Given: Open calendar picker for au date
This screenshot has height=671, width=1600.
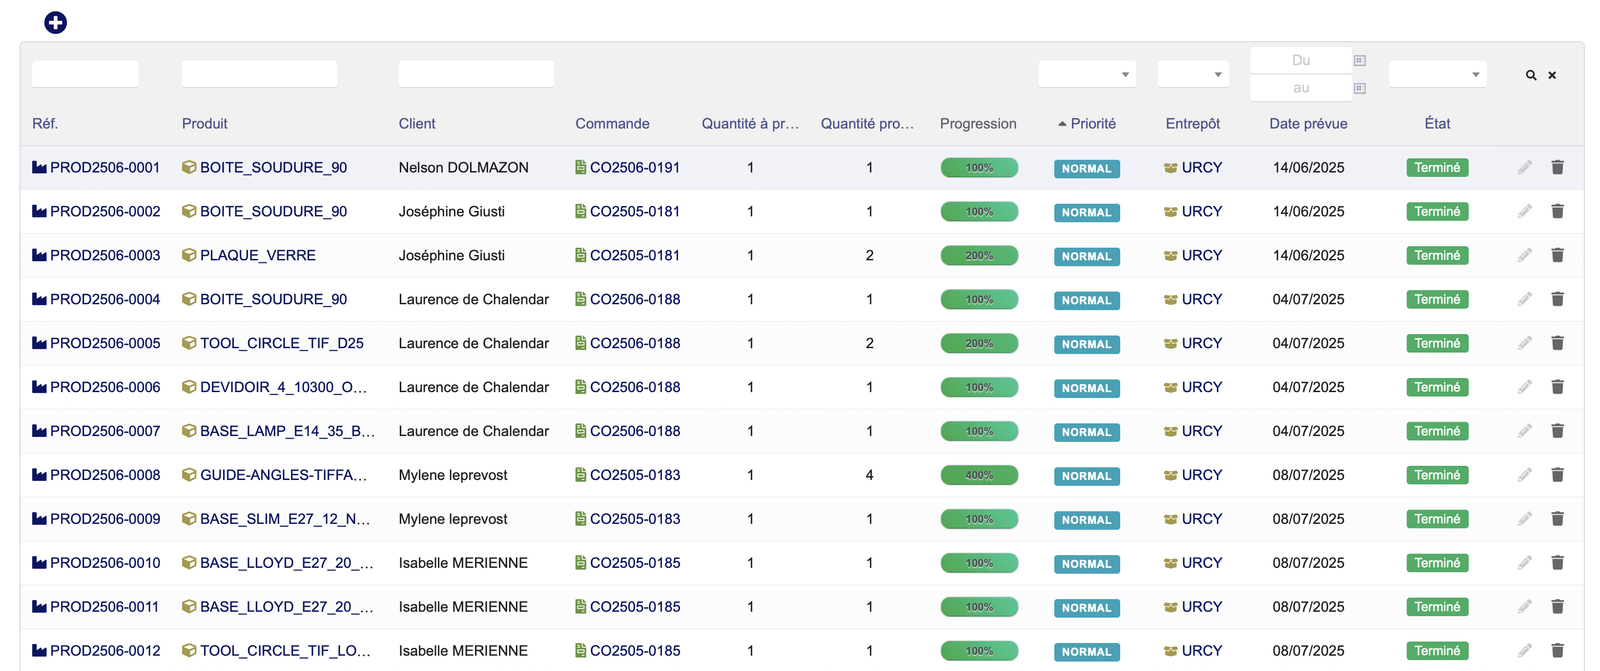Looking at the screenshot, I should pos(1359,89).
